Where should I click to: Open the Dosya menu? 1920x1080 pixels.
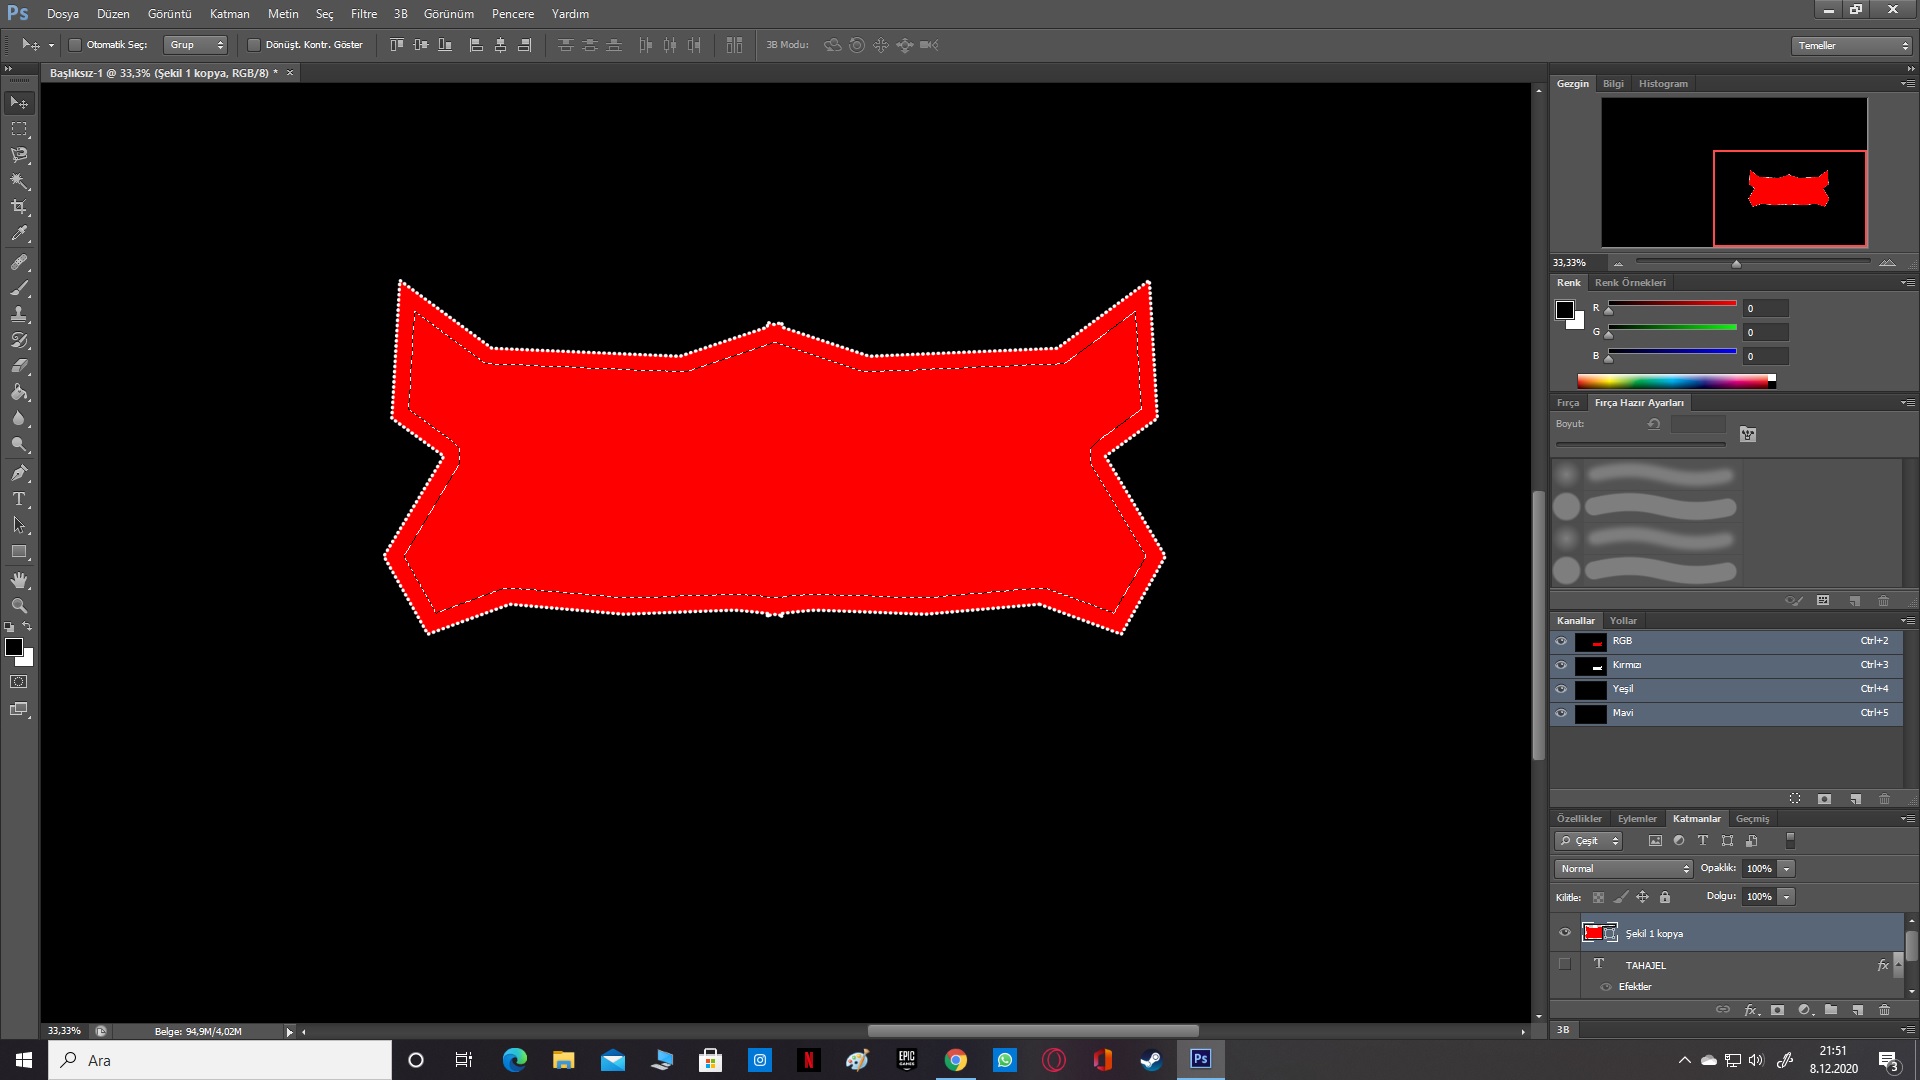[x=62, y=14]
